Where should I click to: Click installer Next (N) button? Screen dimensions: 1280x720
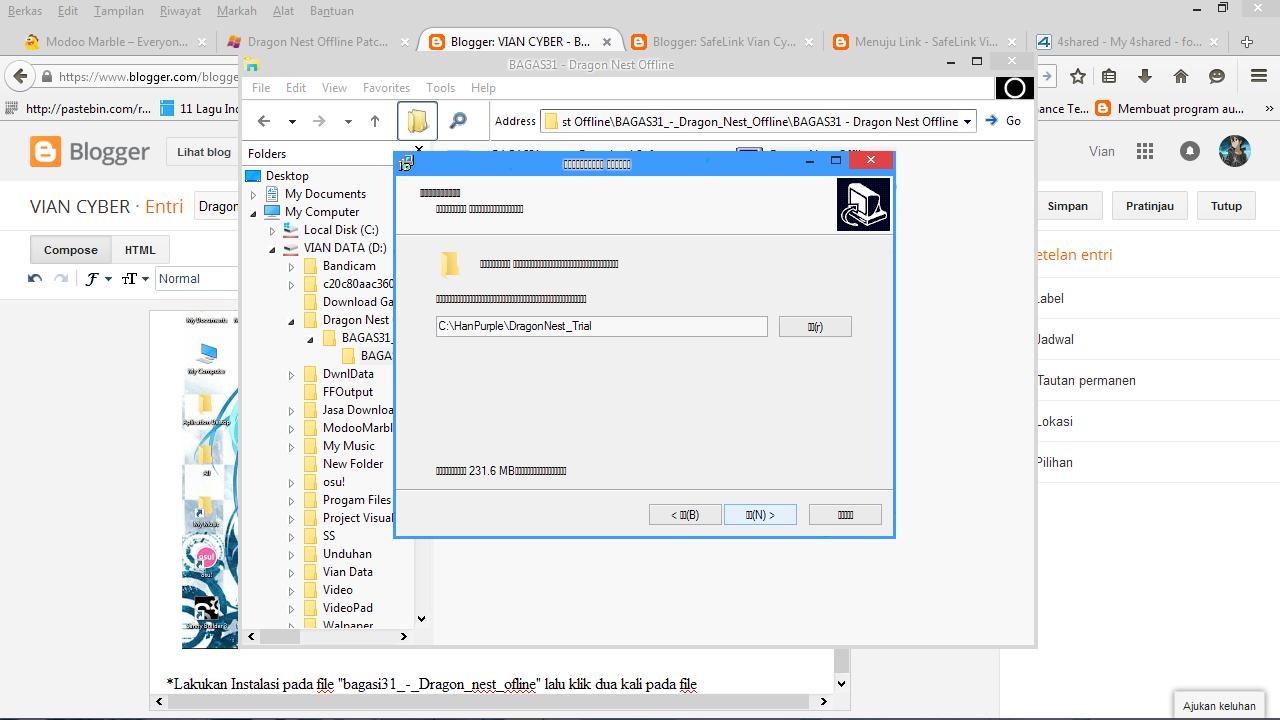tap(759, 515)
